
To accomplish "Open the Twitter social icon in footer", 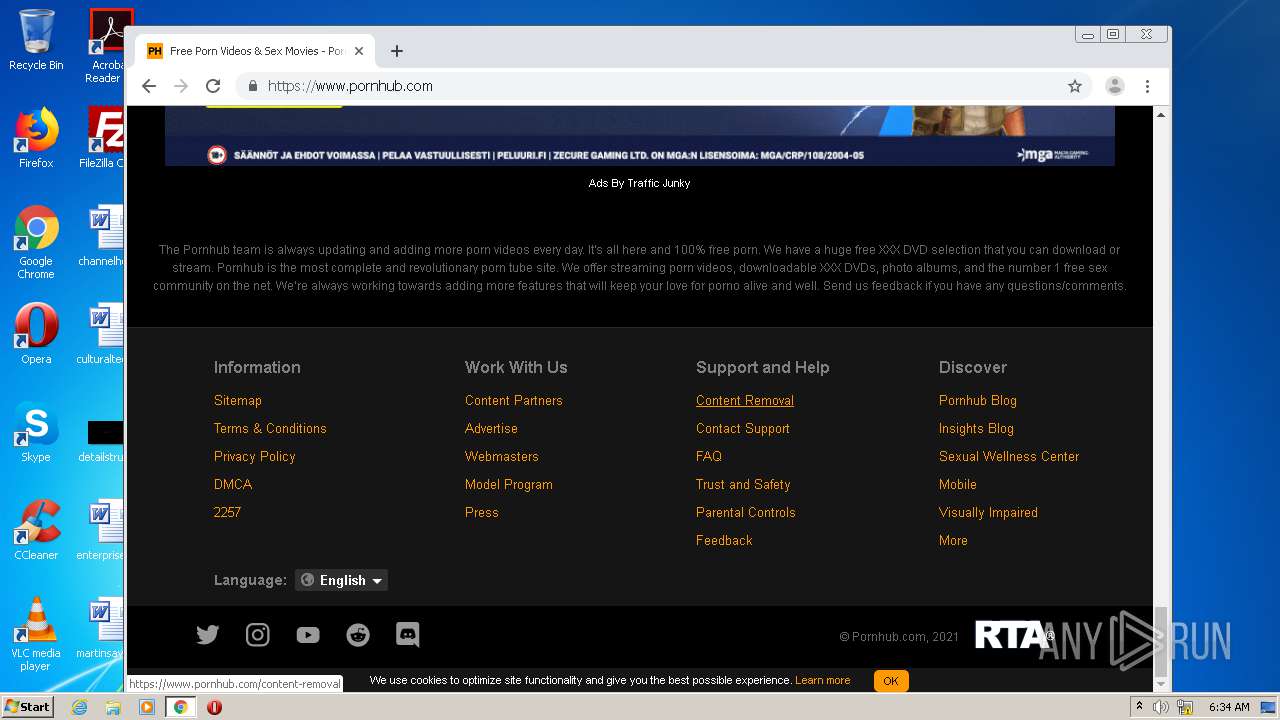I will (x=208, y=635).
